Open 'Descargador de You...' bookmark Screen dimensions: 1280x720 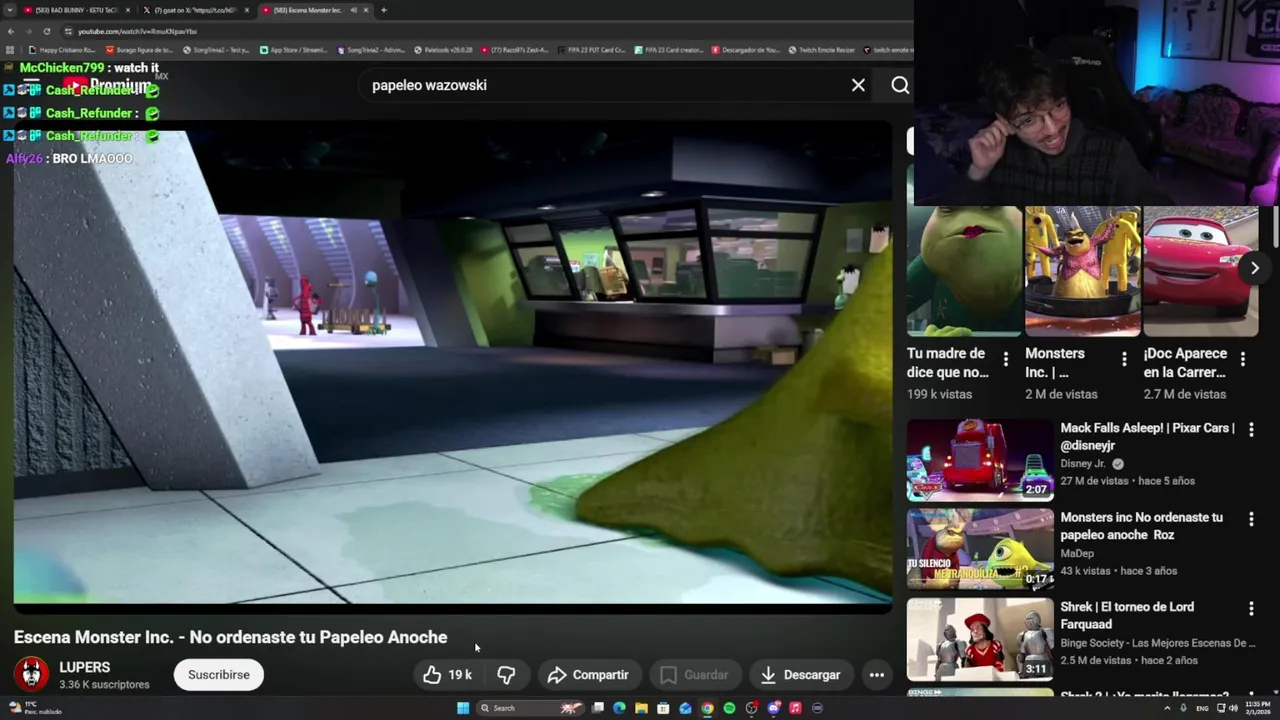tap(745, 49)
